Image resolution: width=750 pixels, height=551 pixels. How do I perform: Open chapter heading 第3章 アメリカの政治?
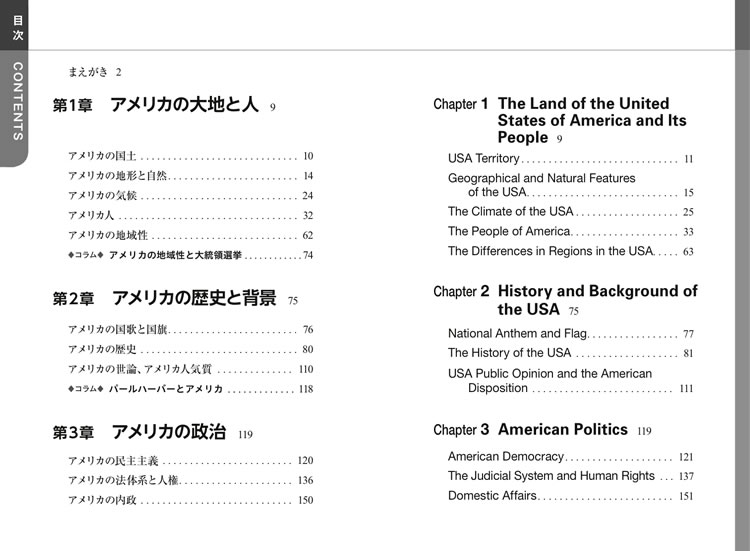pyautogui.click(x=153, y=432)
